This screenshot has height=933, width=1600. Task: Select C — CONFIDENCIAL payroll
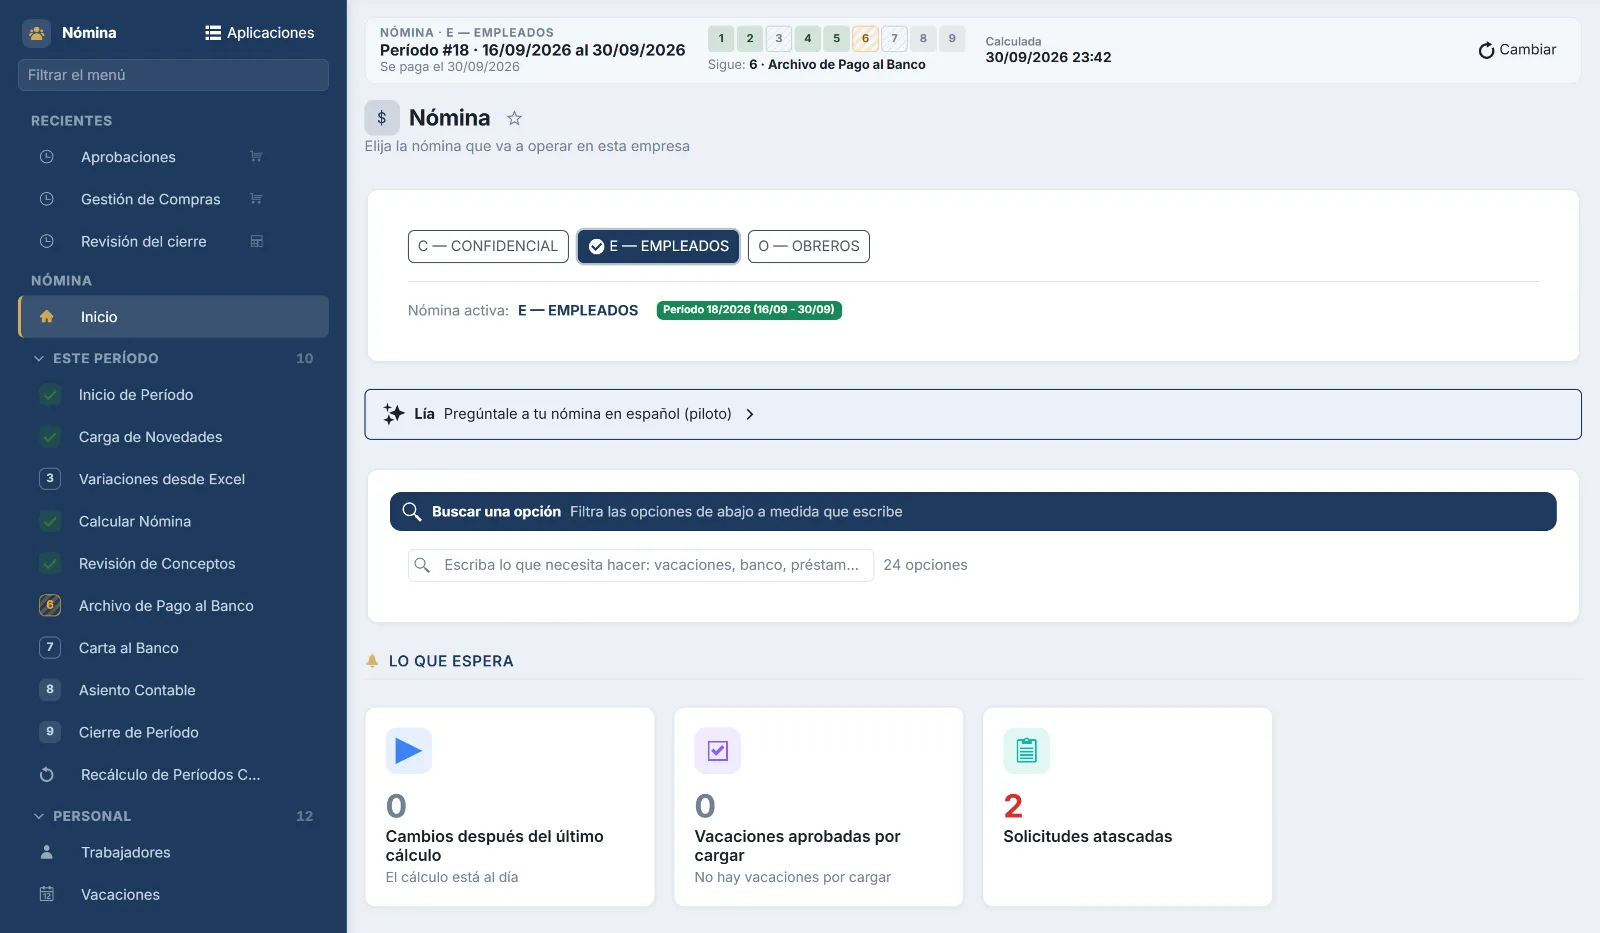coord(488,246)
